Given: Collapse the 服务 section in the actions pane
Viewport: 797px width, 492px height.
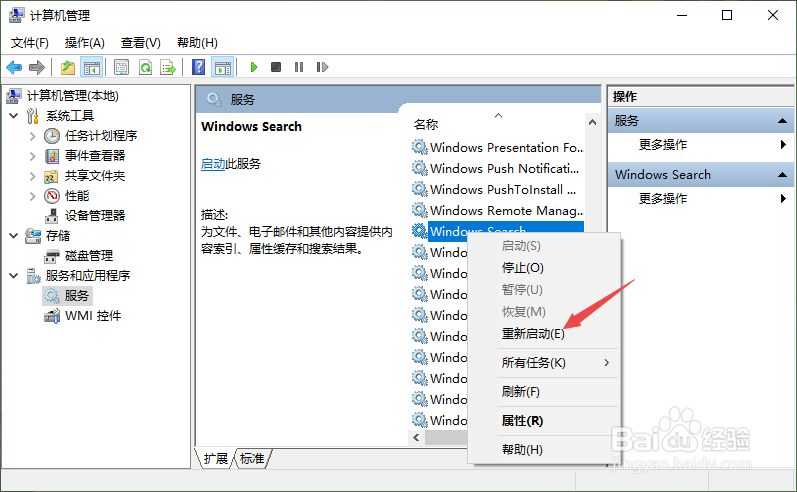Looking at the screenshot, I should coord(782,121).
